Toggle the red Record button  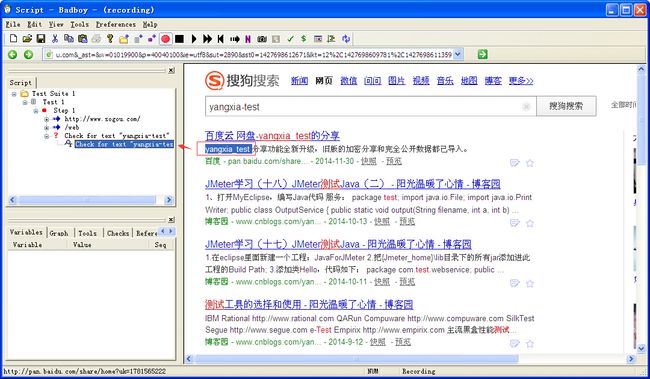[165, 39]
